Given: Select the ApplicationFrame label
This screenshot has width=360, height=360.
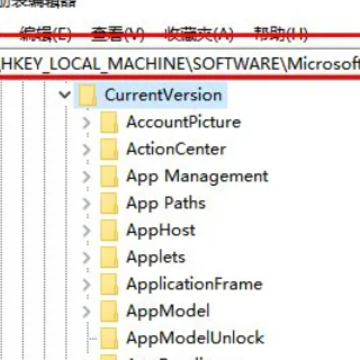Looking at the screenshot, I should [194, 284].
